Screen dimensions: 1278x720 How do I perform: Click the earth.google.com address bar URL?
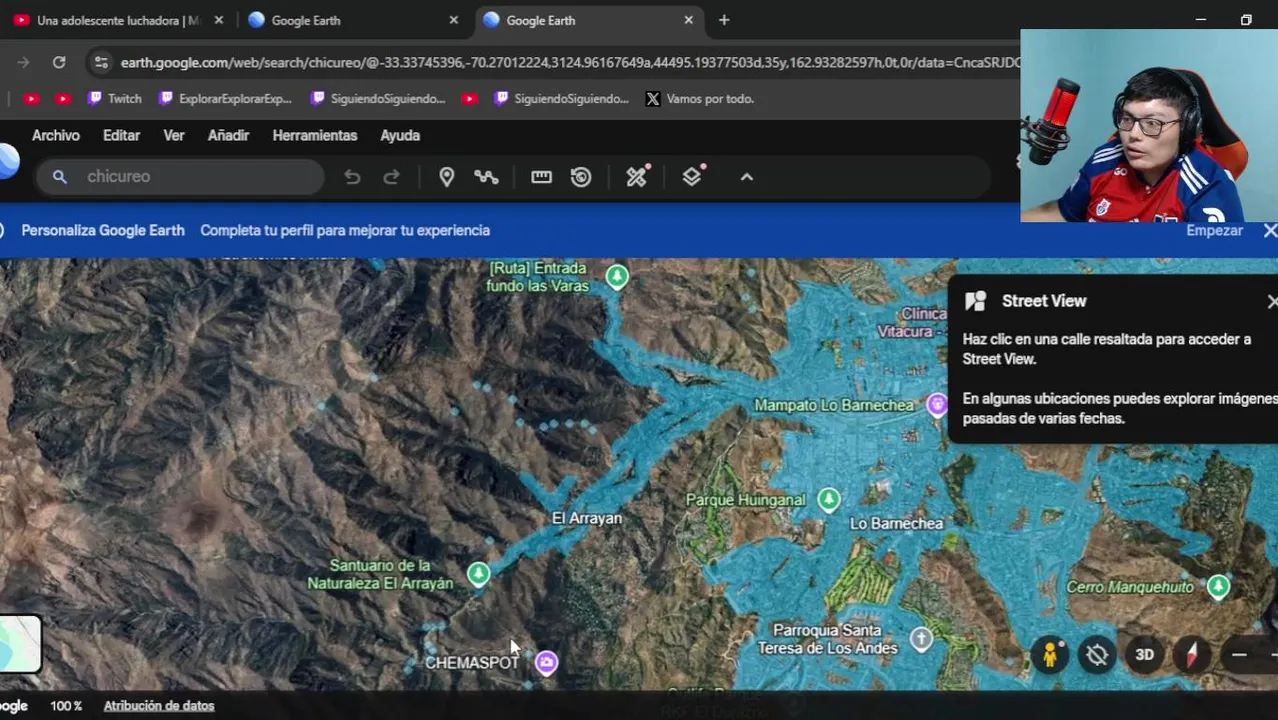(570, 62)
